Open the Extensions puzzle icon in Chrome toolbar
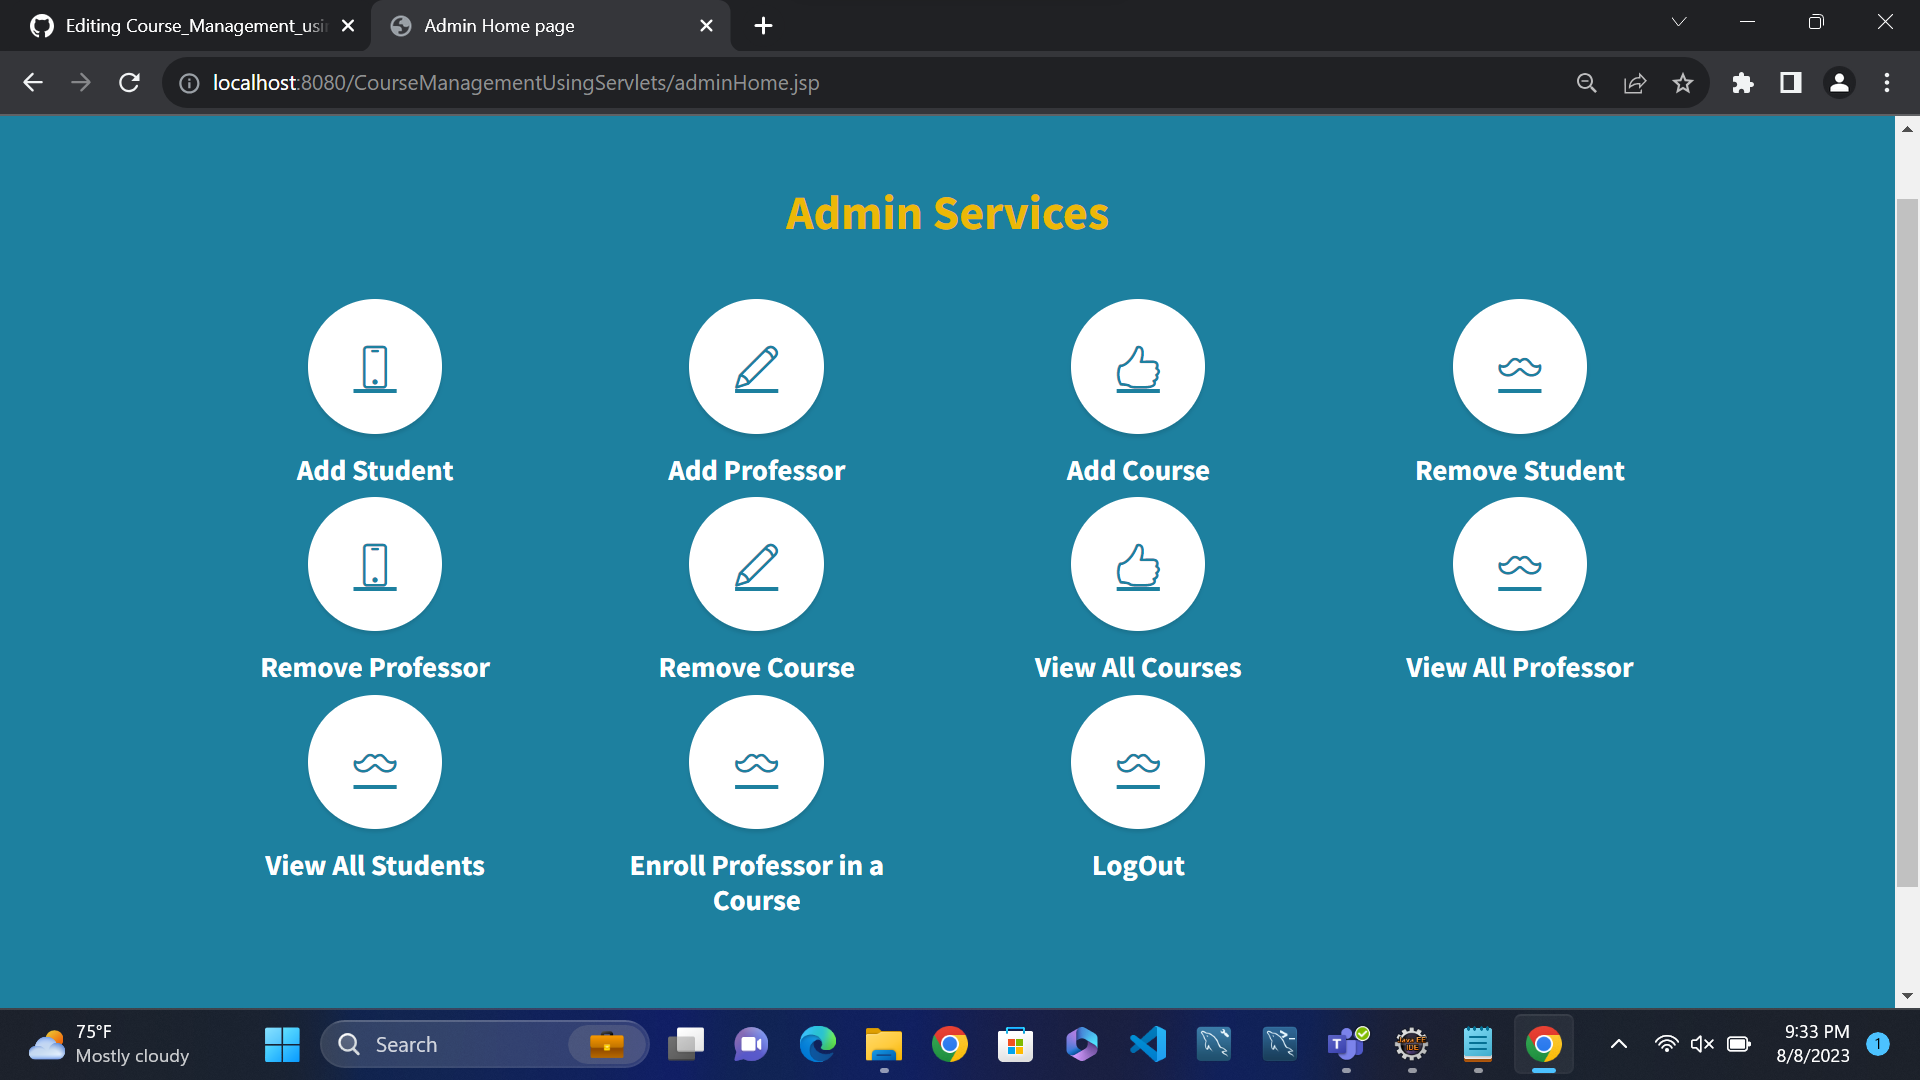Screen dimensions: 1920x1080 tap(1742, 83)
